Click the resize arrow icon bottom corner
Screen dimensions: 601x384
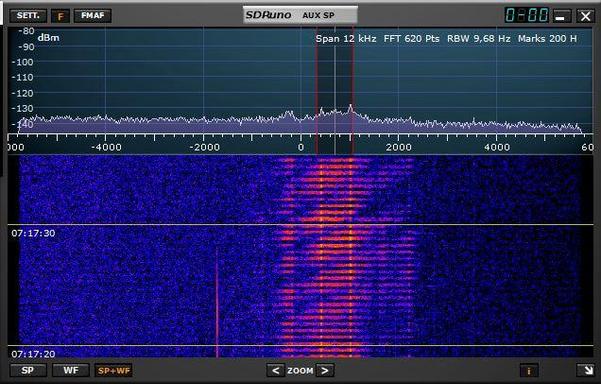click(585, 370)
